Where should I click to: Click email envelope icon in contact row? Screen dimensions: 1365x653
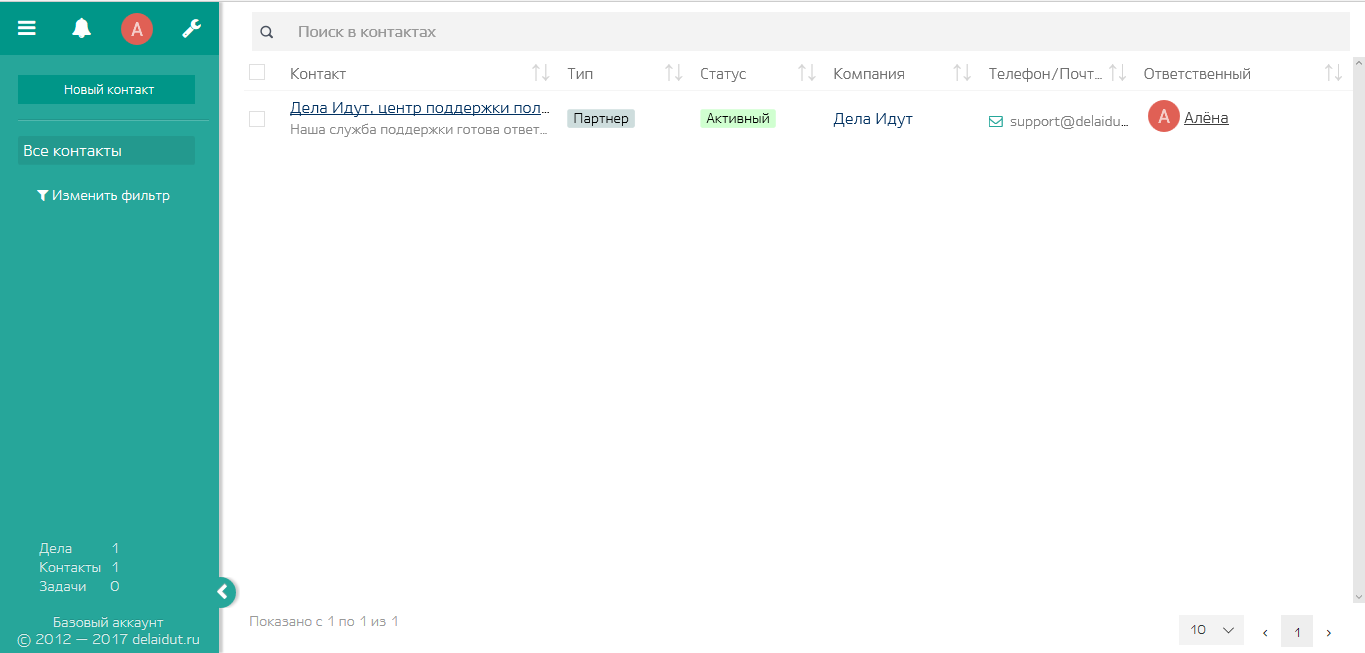click(995, 122)
